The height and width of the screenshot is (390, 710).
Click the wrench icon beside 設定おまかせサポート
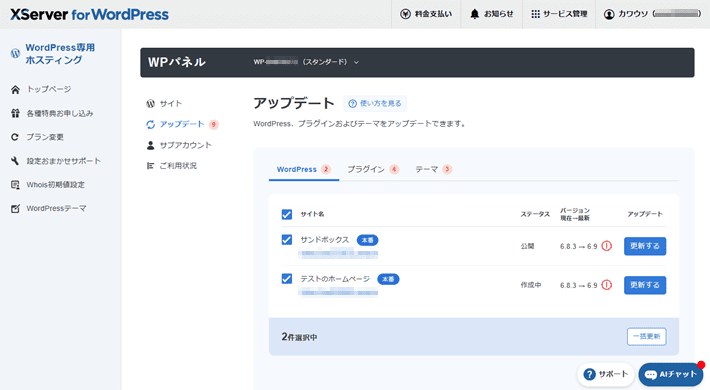click(x=15, y=161)
